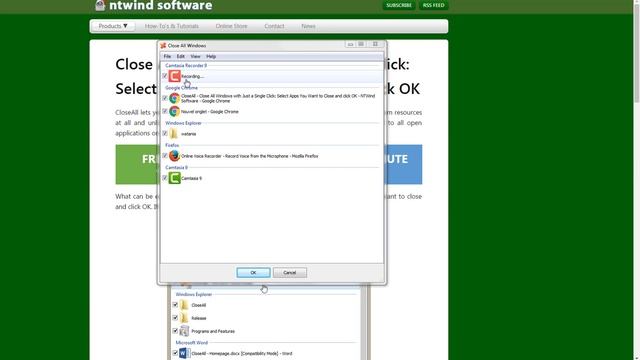Open the View menu

coord(196,56)
